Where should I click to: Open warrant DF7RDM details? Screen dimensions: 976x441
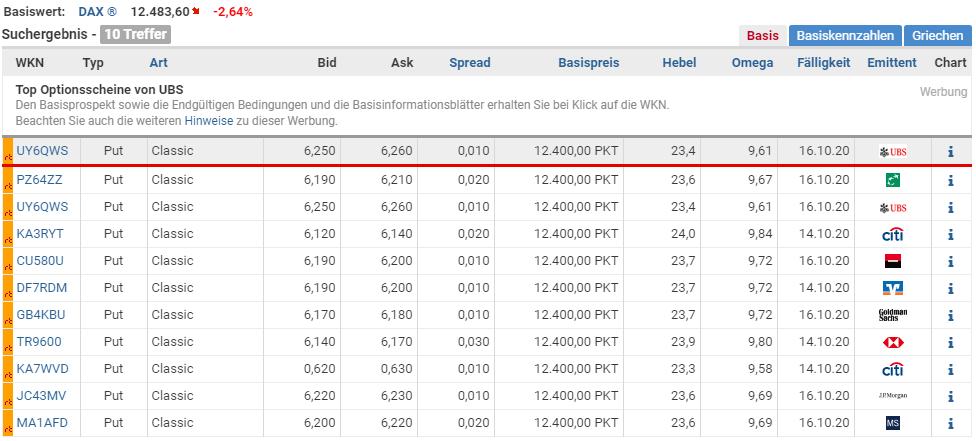[42, 288]
